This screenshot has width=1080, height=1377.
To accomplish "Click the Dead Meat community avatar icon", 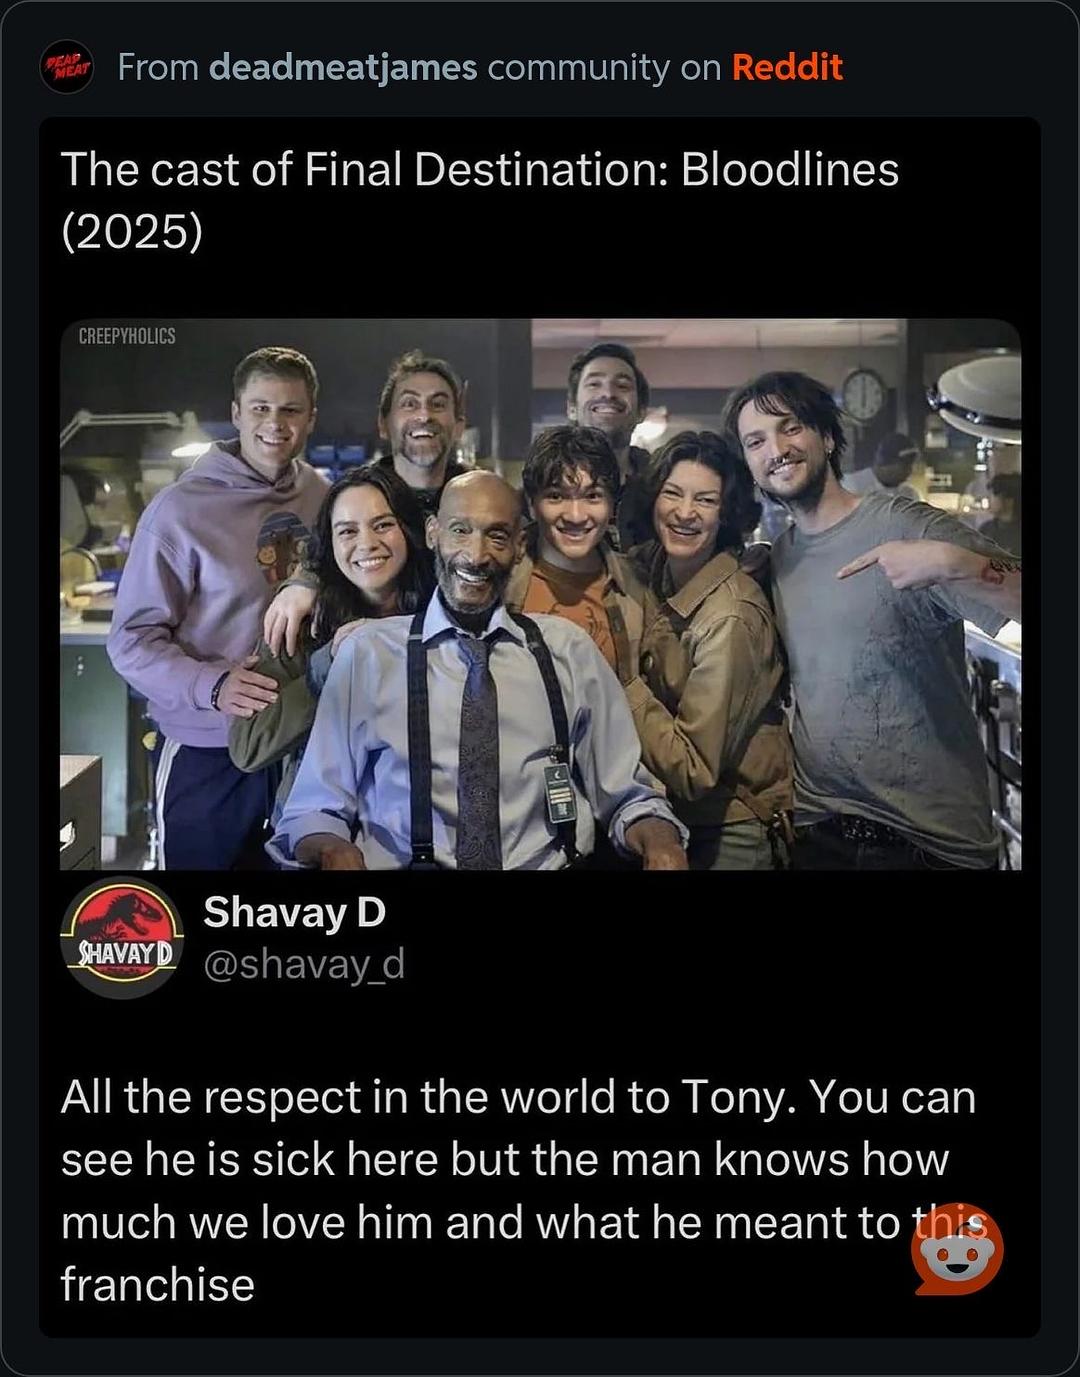I will [66, 68].
